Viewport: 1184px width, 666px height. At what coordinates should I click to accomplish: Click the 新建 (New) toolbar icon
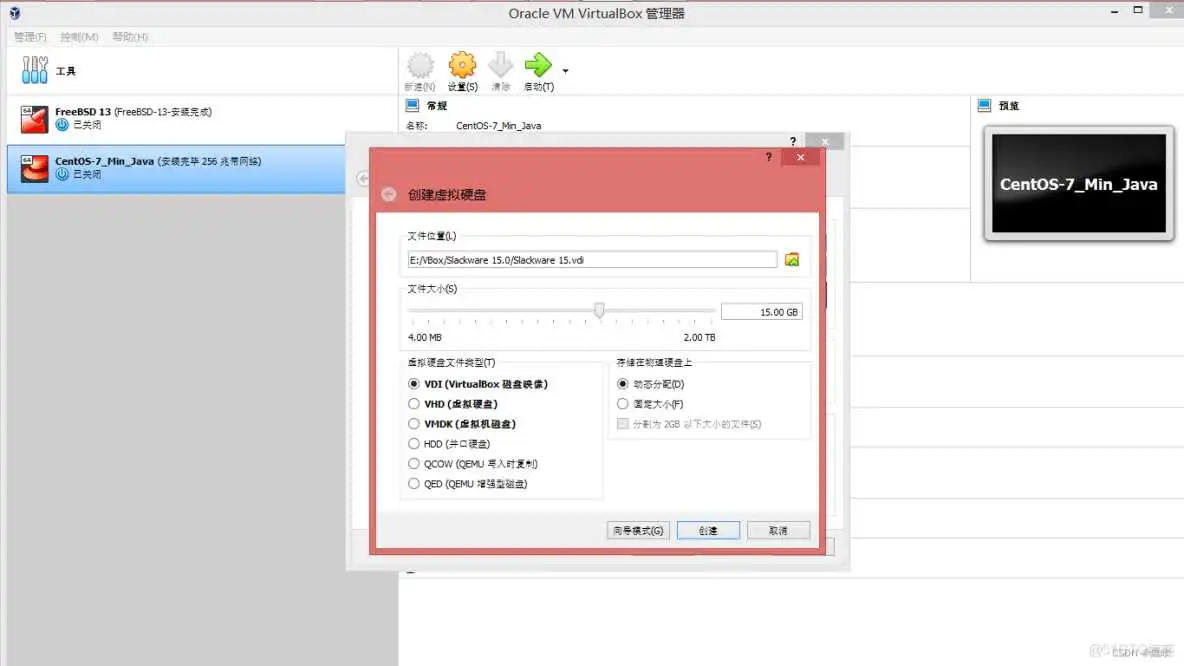click(x=419, y=67)
